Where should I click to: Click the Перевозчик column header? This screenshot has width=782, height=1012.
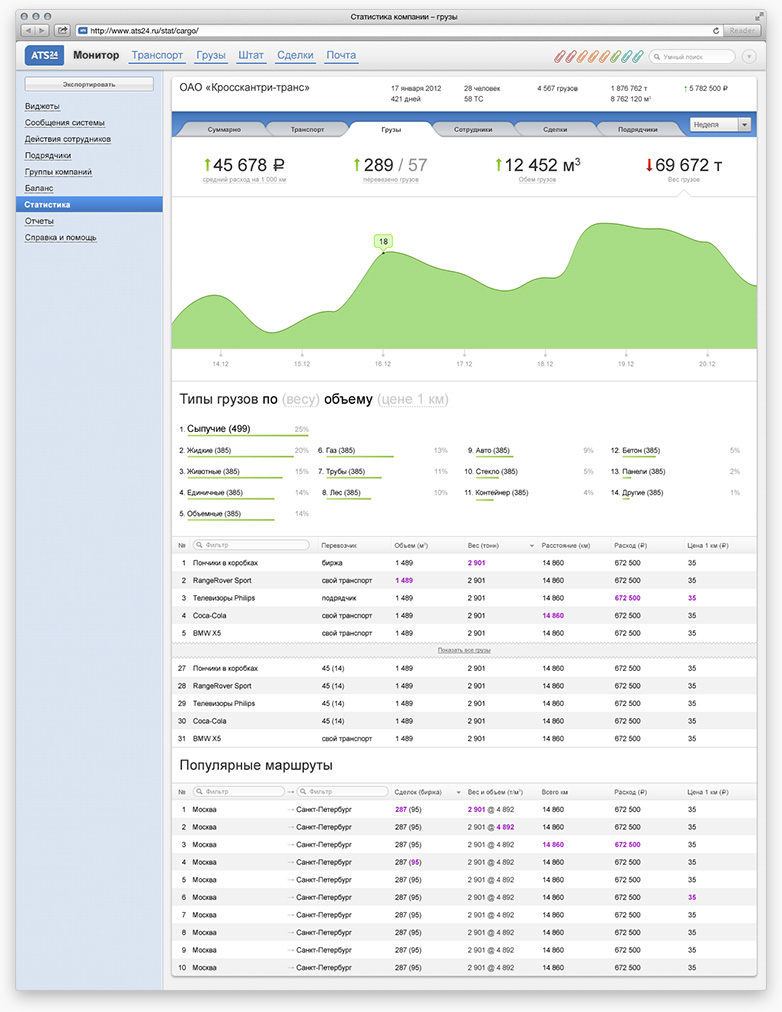point(339,546)
